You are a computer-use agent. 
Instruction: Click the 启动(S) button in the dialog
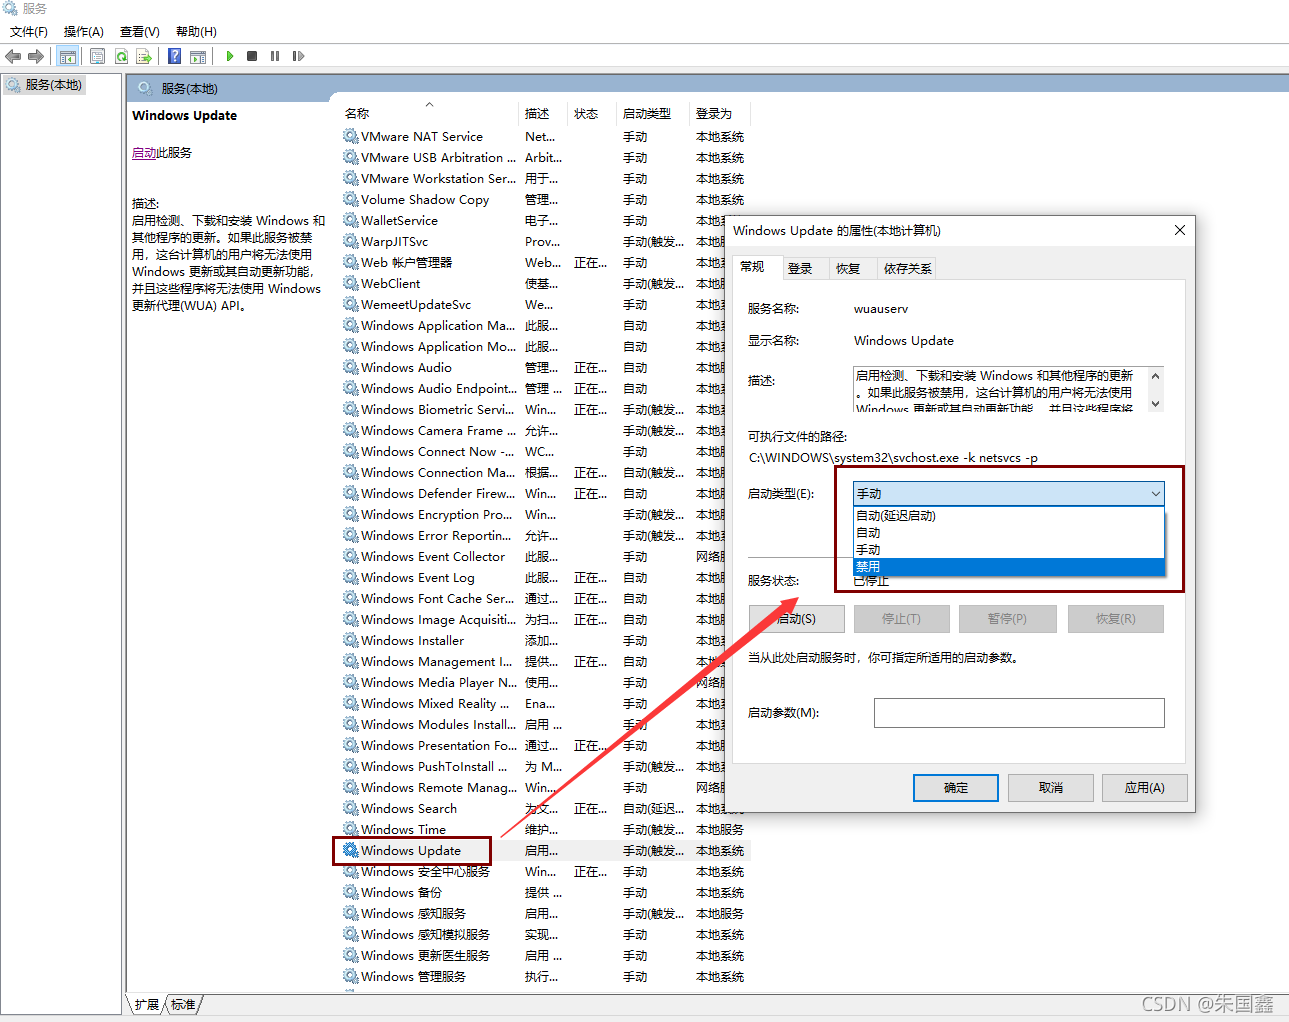pyautogui.click(x=797, y=619)
